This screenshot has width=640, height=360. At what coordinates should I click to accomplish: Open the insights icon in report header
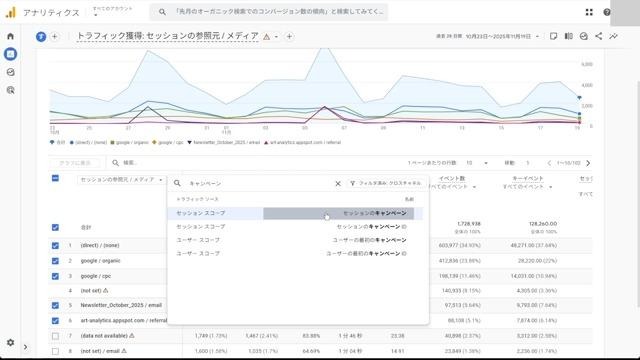(x=584, y=36)
